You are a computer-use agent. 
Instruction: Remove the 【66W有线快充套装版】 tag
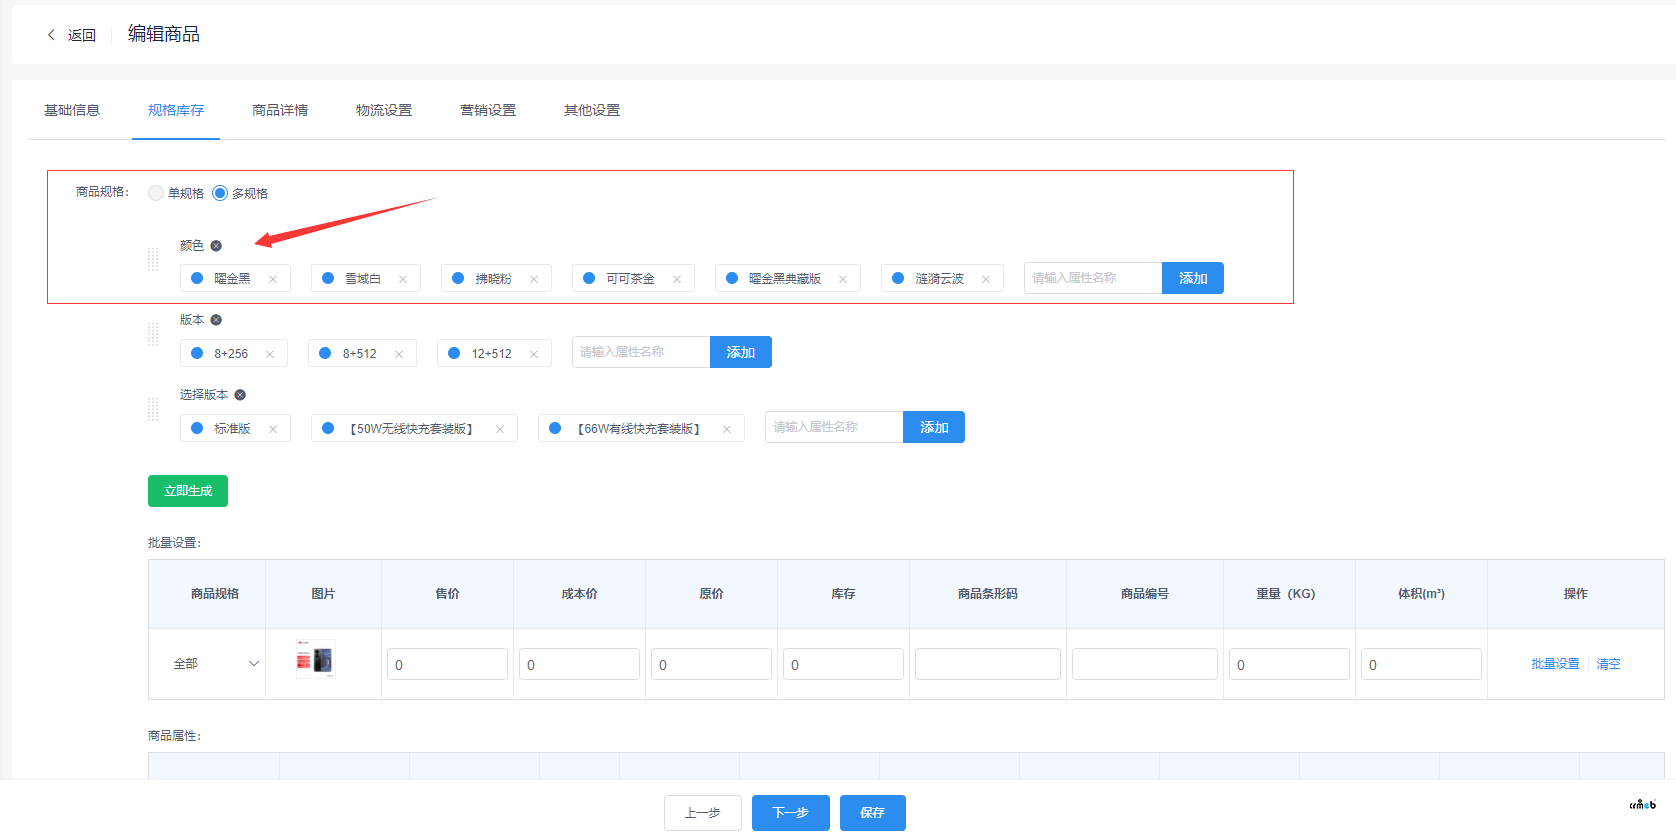727,429
